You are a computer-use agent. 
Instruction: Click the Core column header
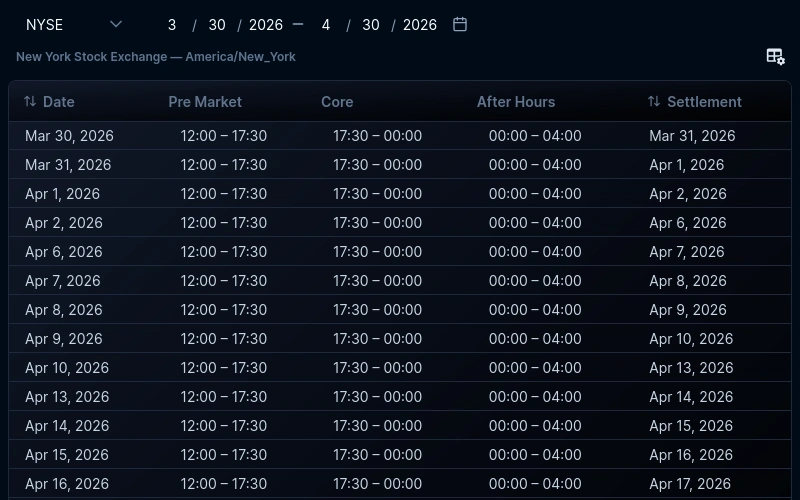tap(337, 102)
